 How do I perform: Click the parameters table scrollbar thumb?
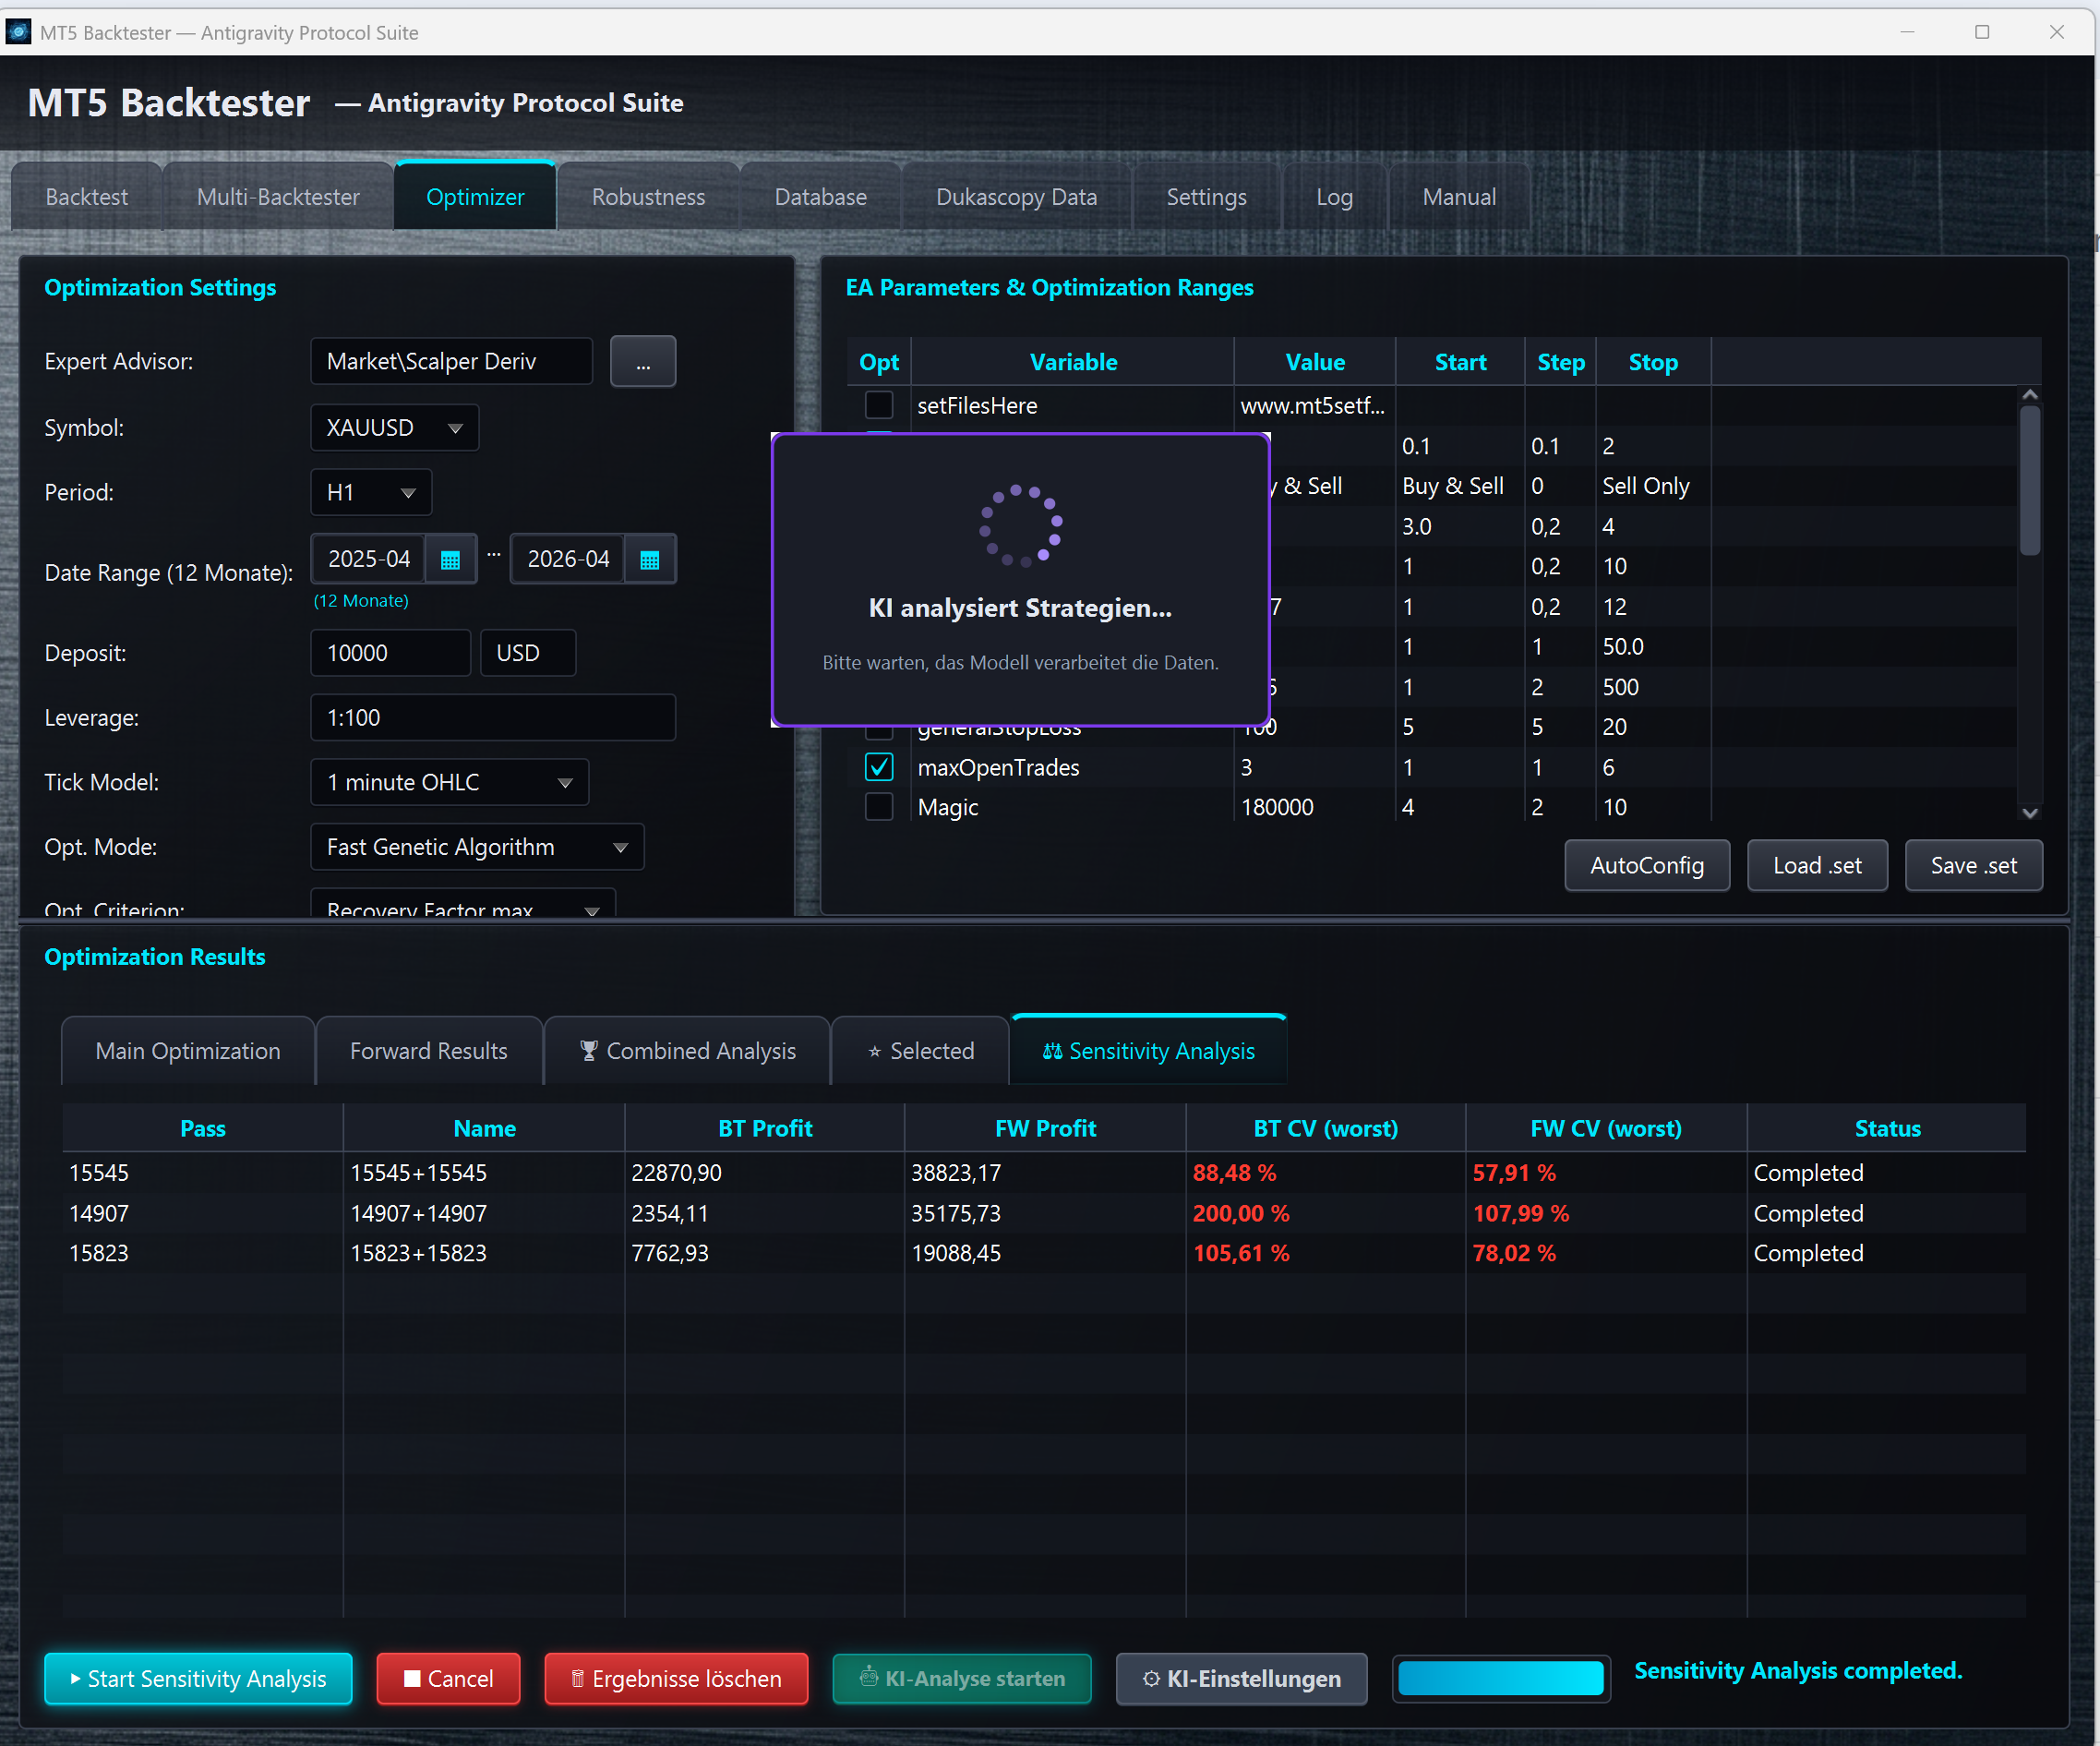(x=2029, y=480)
